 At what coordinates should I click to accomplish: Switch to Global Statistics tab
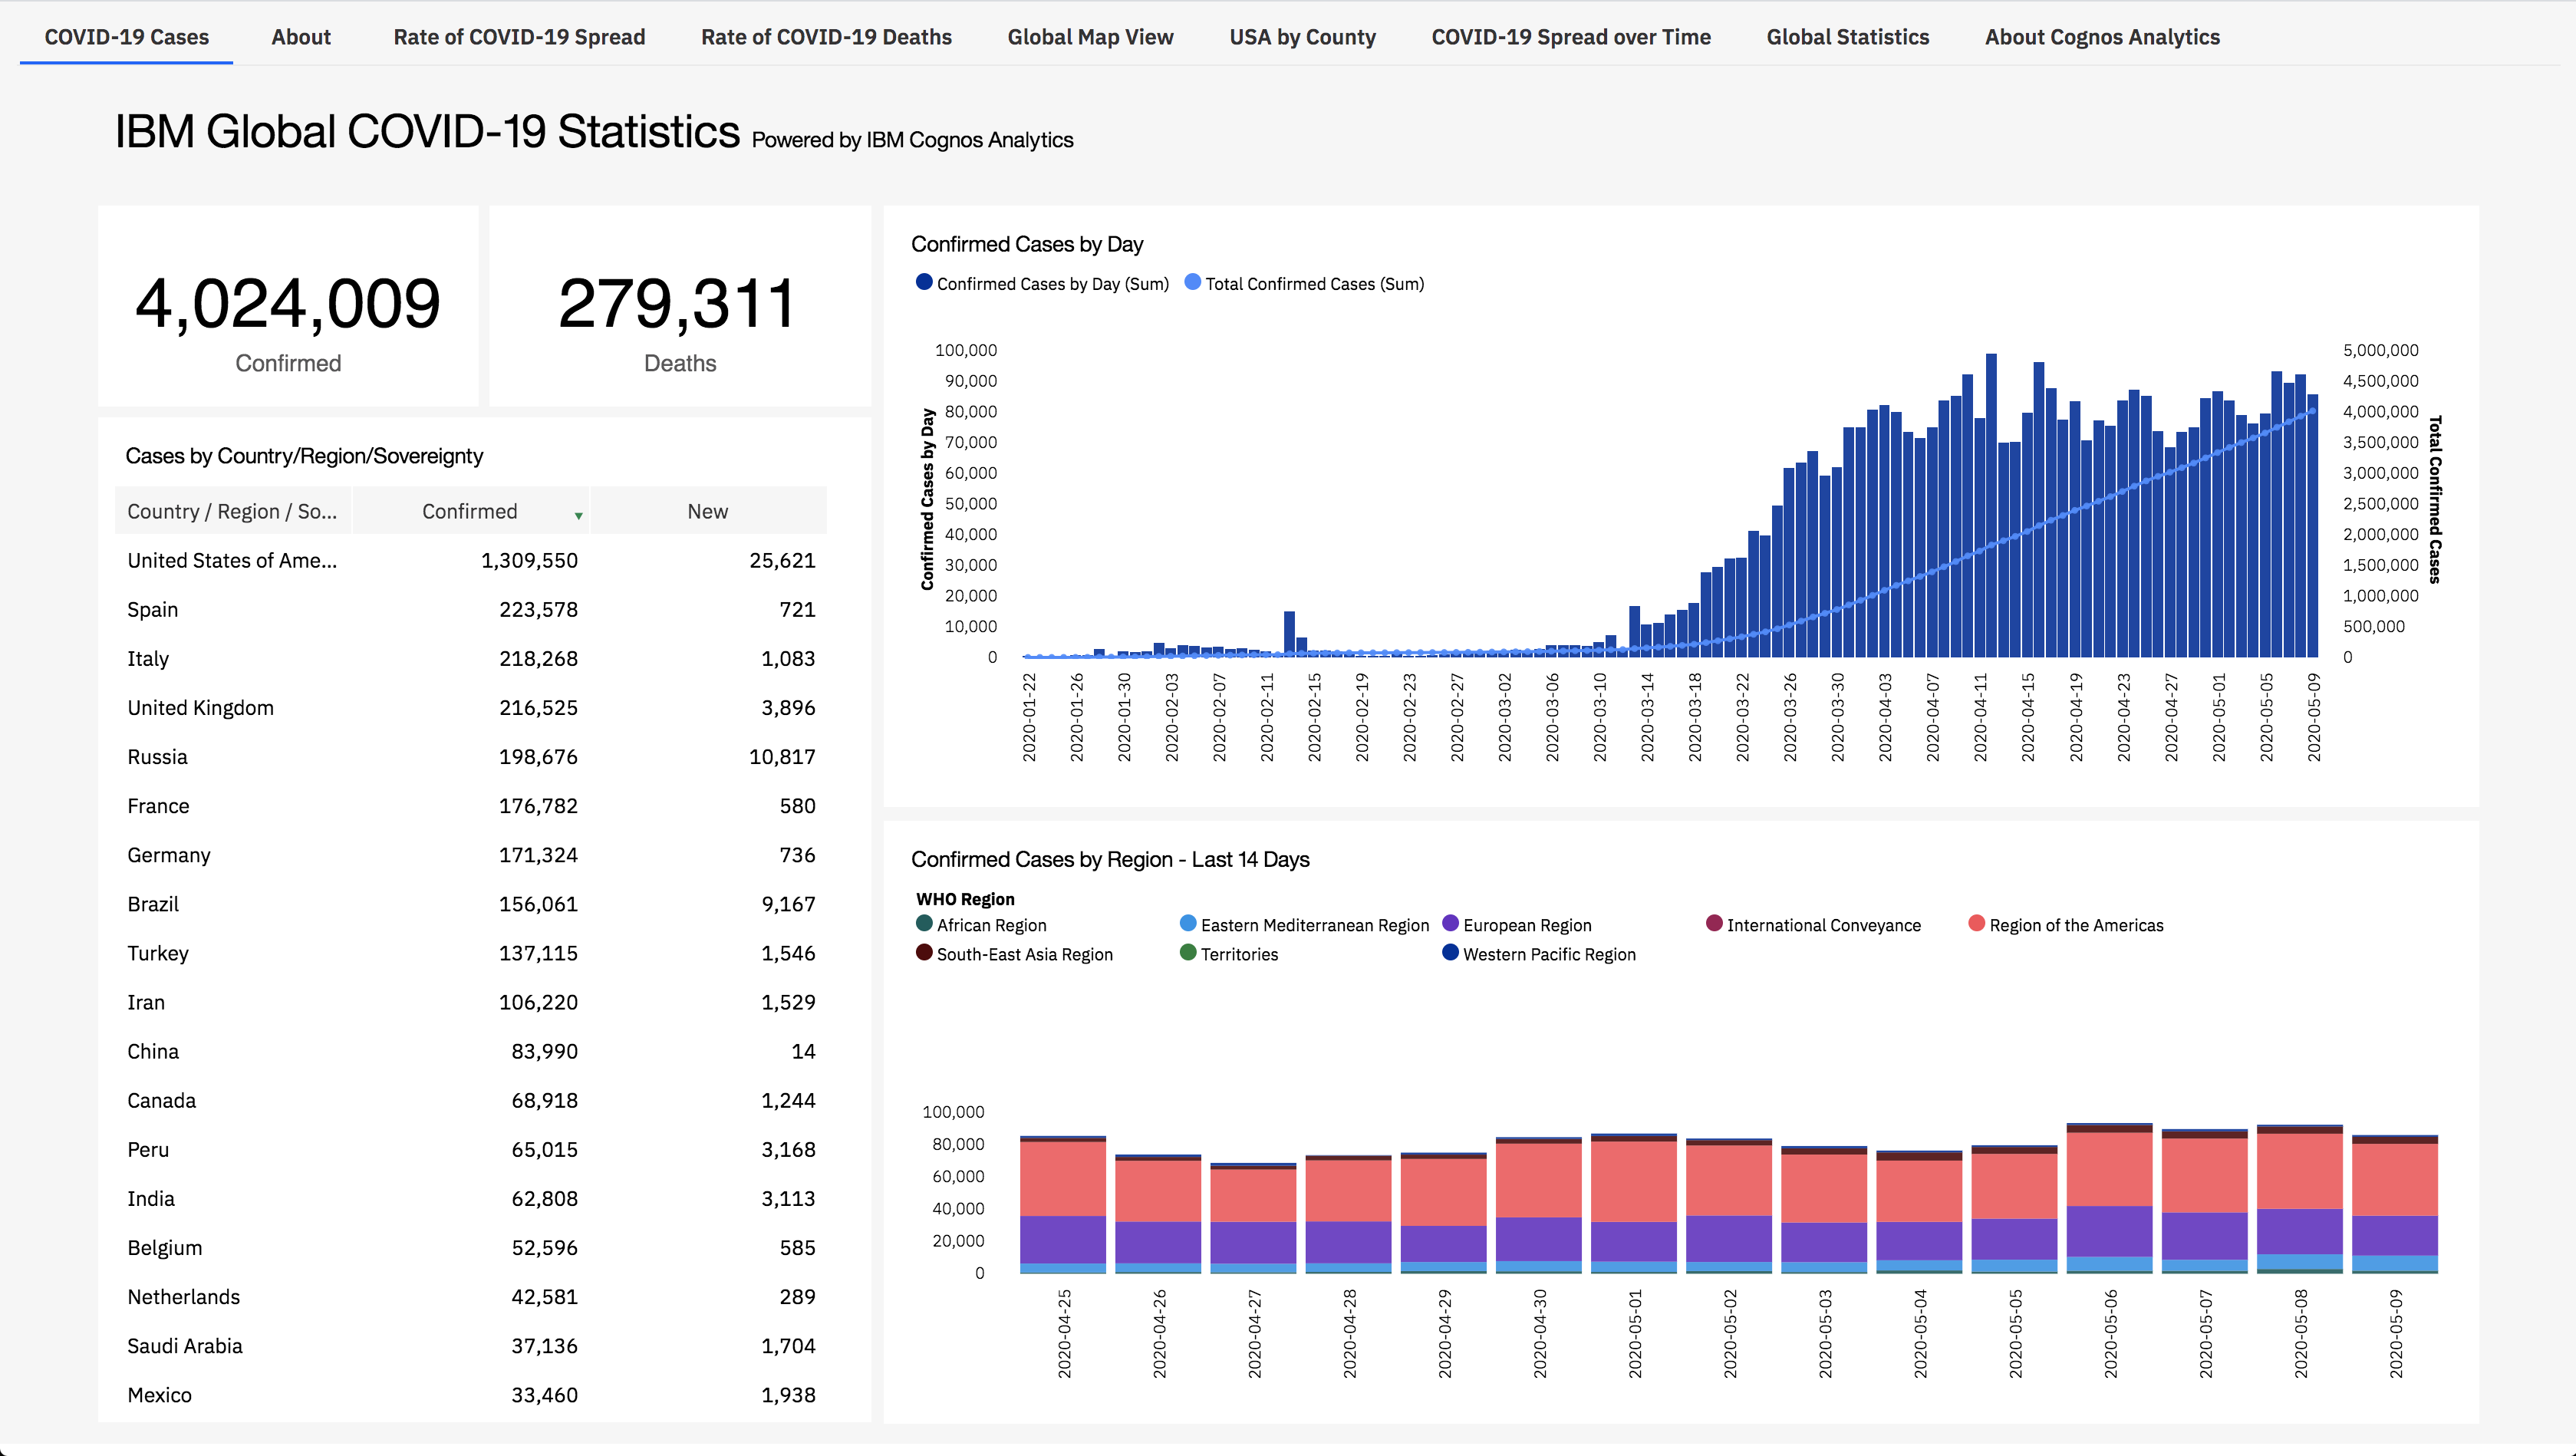click(1847, 37)
